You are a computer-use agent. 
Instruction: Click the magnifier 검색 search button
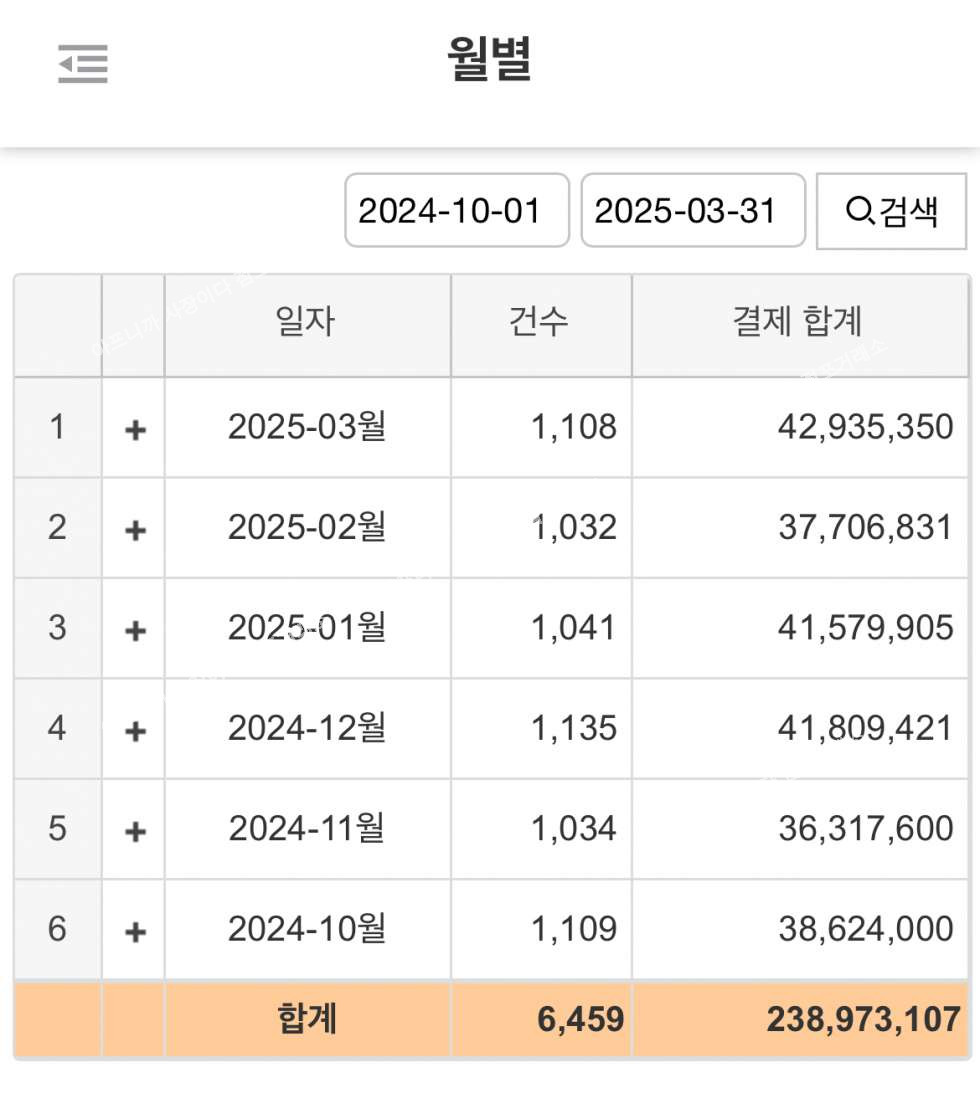click(891, 211)
